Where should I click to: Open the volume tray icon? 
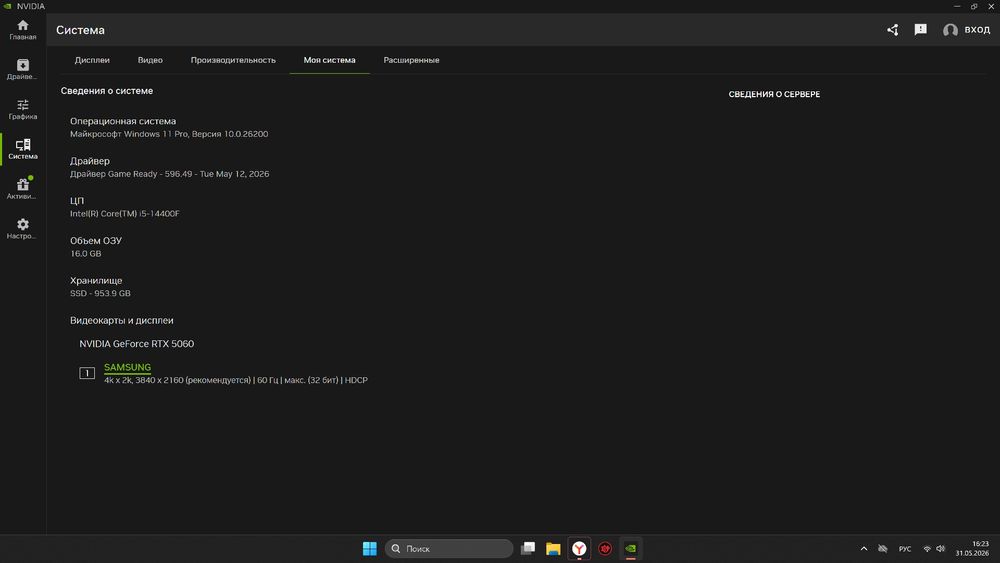(x=941, y=548)
